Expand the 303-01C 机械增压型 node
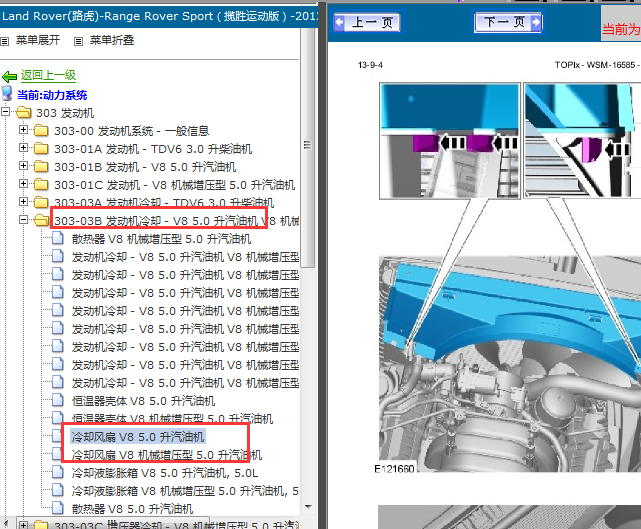The image size is (641, 529). point(23,184)
